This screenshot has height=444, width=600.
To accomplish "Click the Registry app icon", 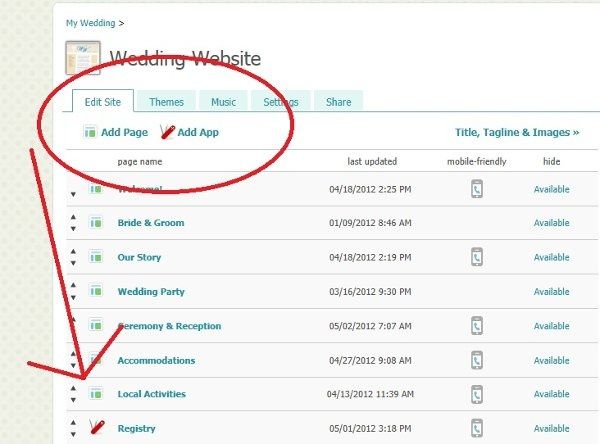I will (x=96, y=428).
